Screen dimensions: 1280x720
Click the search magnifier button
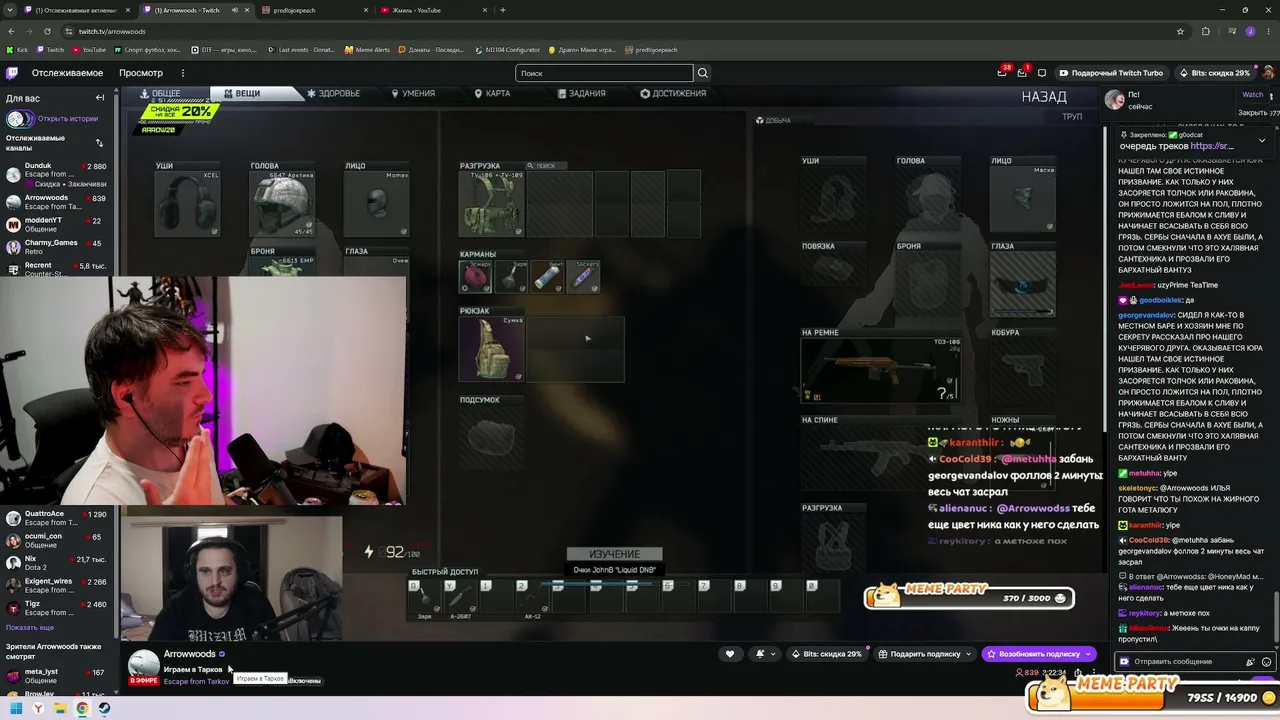tap(703, 73)
